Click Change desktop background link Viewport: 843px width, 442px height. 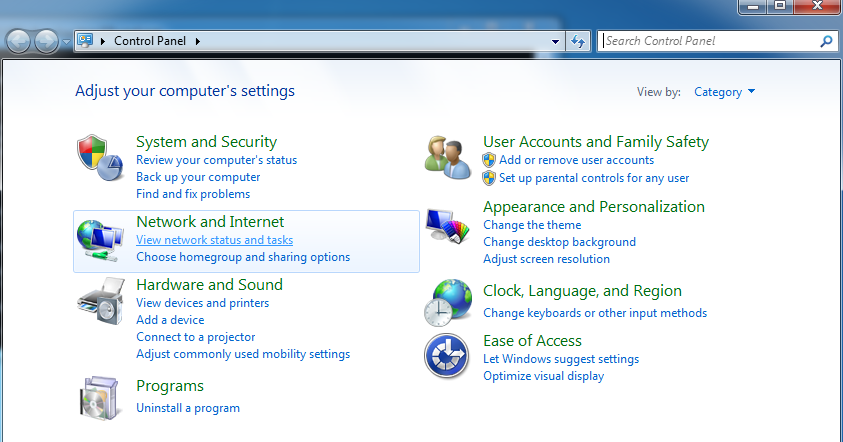pos(559,242)
